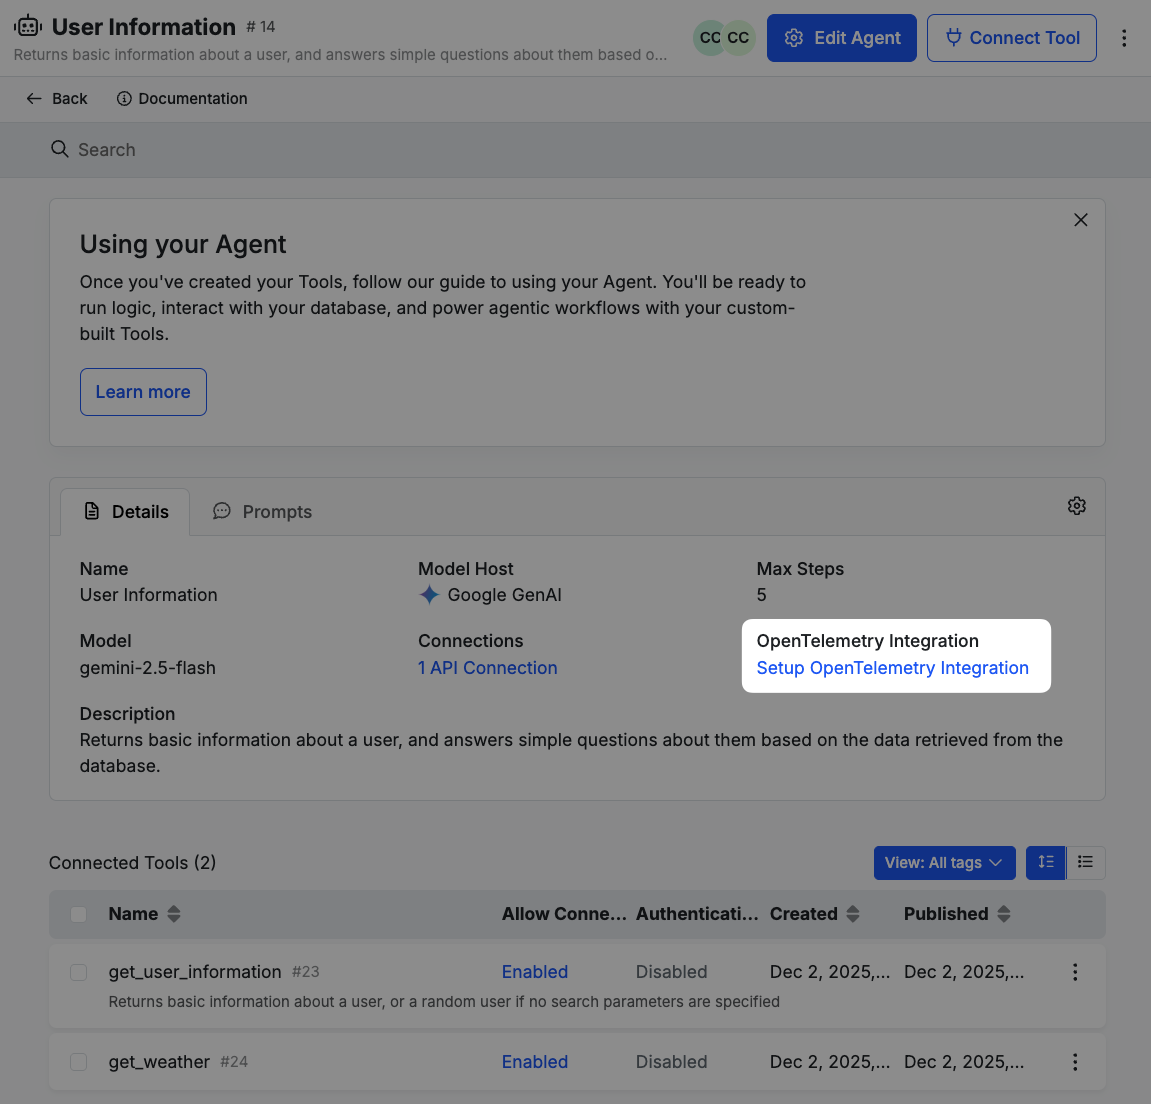Click Enabled status for get_user_information
Image resolution: width=1151 pixels, height=1104 pixels.
534,972
